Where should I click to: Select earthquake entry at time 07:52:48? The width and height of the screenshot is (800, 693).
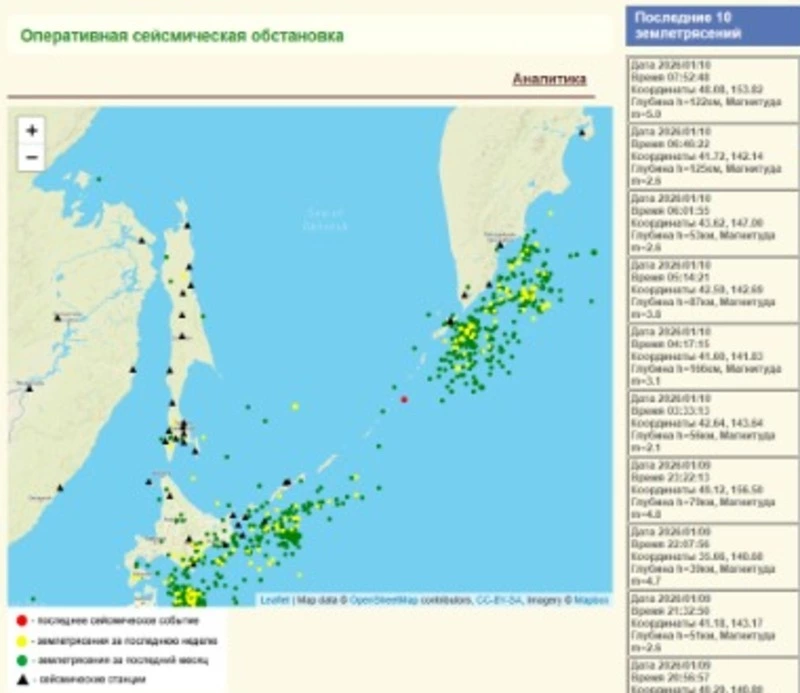(x=704, y=89)
